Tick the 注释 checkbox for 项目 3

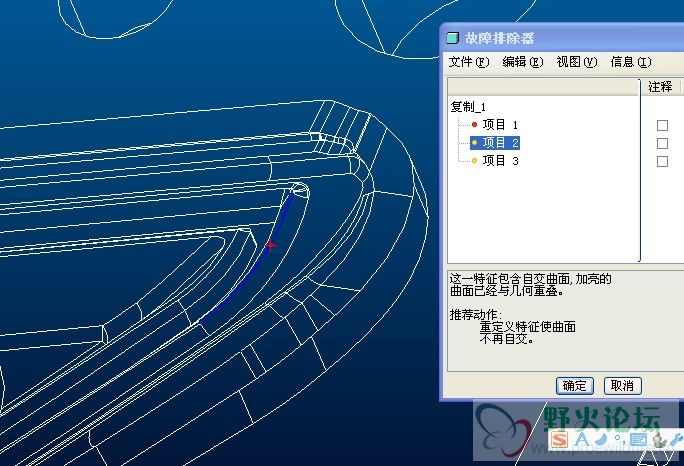click(x=662, y=161)
